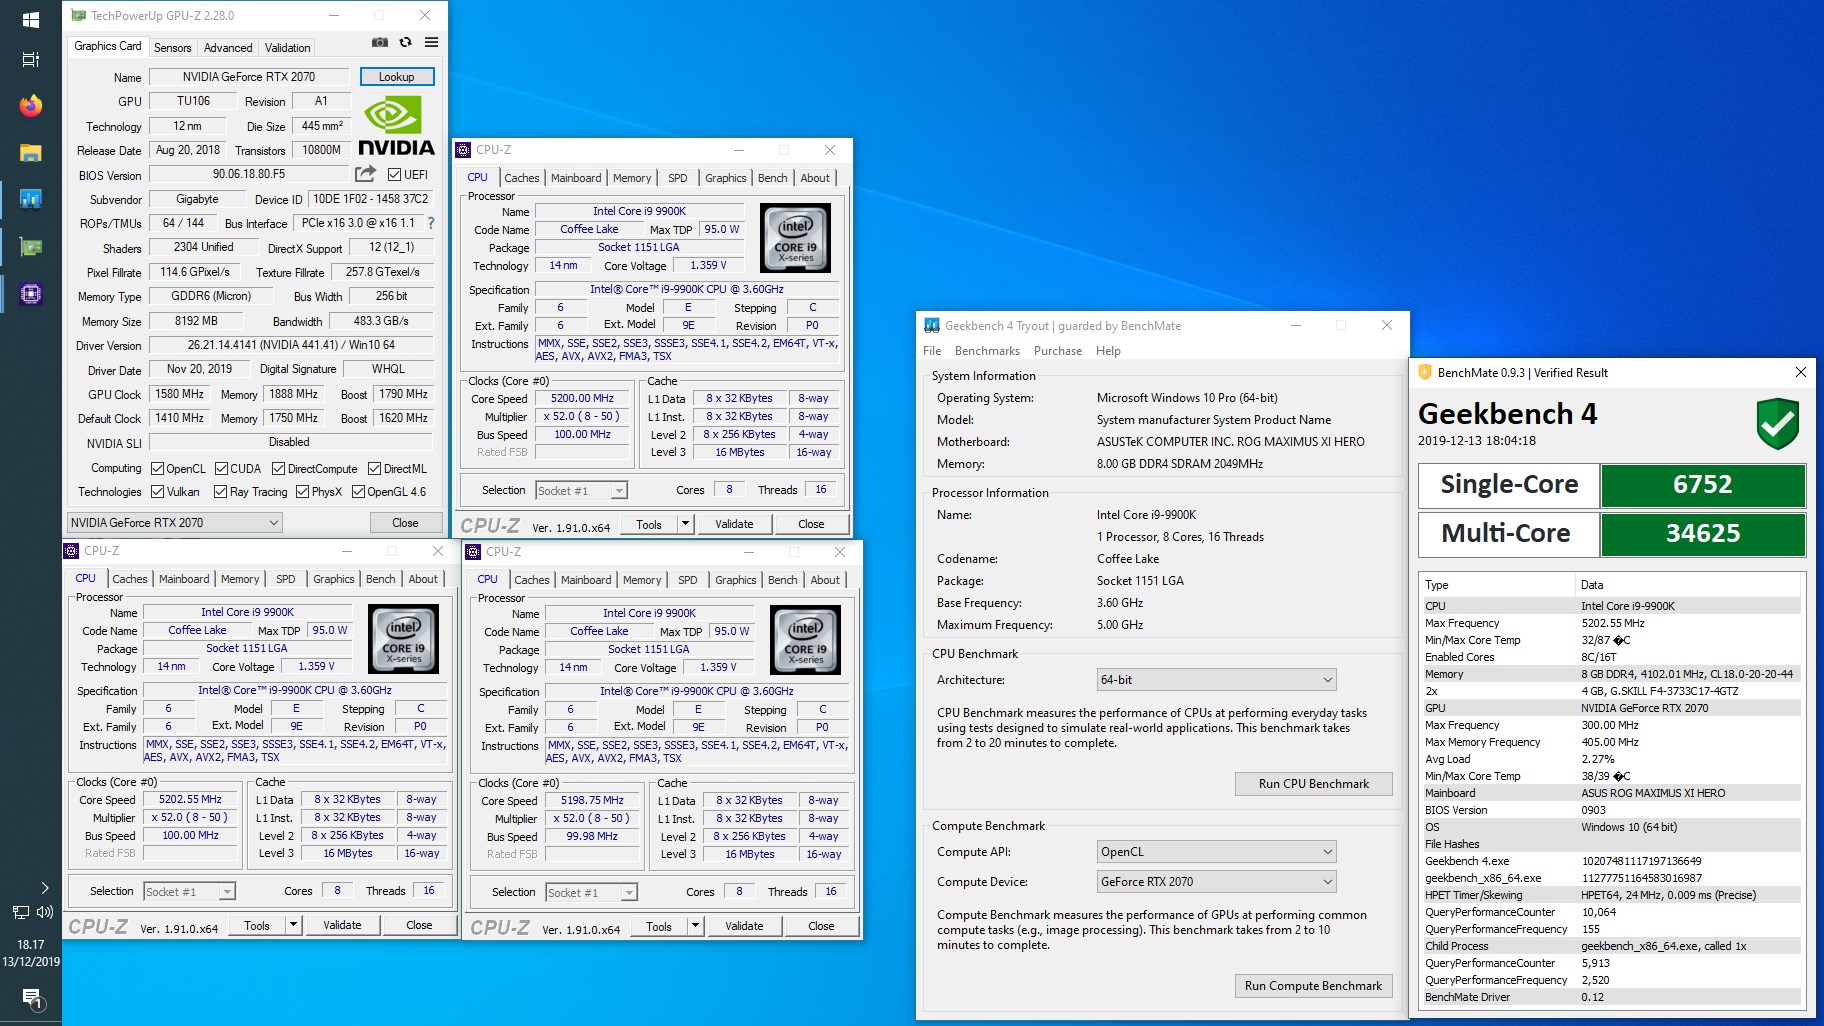This screenshot has width=1824, height=1026.
Task: Toggle the DirectCompute checkbox
Action: coord(277,468)
